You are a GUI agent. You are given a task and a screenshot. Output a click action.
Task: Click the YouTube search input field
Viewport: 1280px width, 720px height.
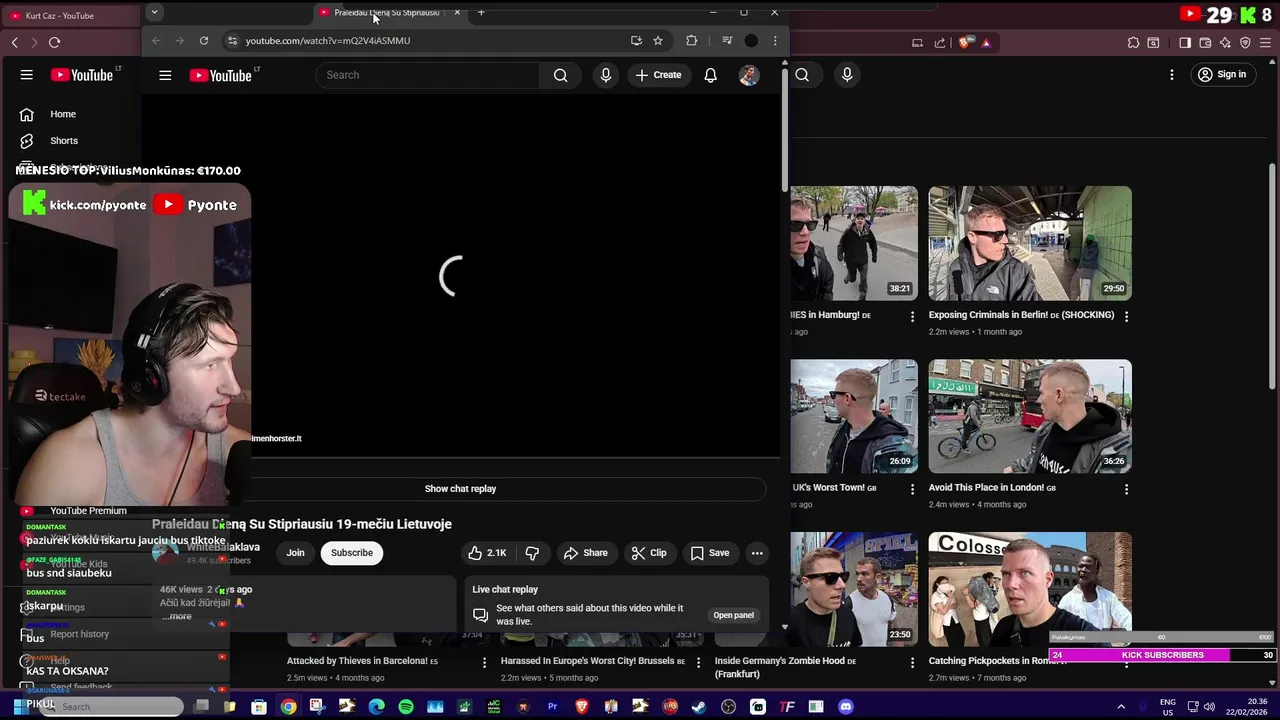(428, 75)
